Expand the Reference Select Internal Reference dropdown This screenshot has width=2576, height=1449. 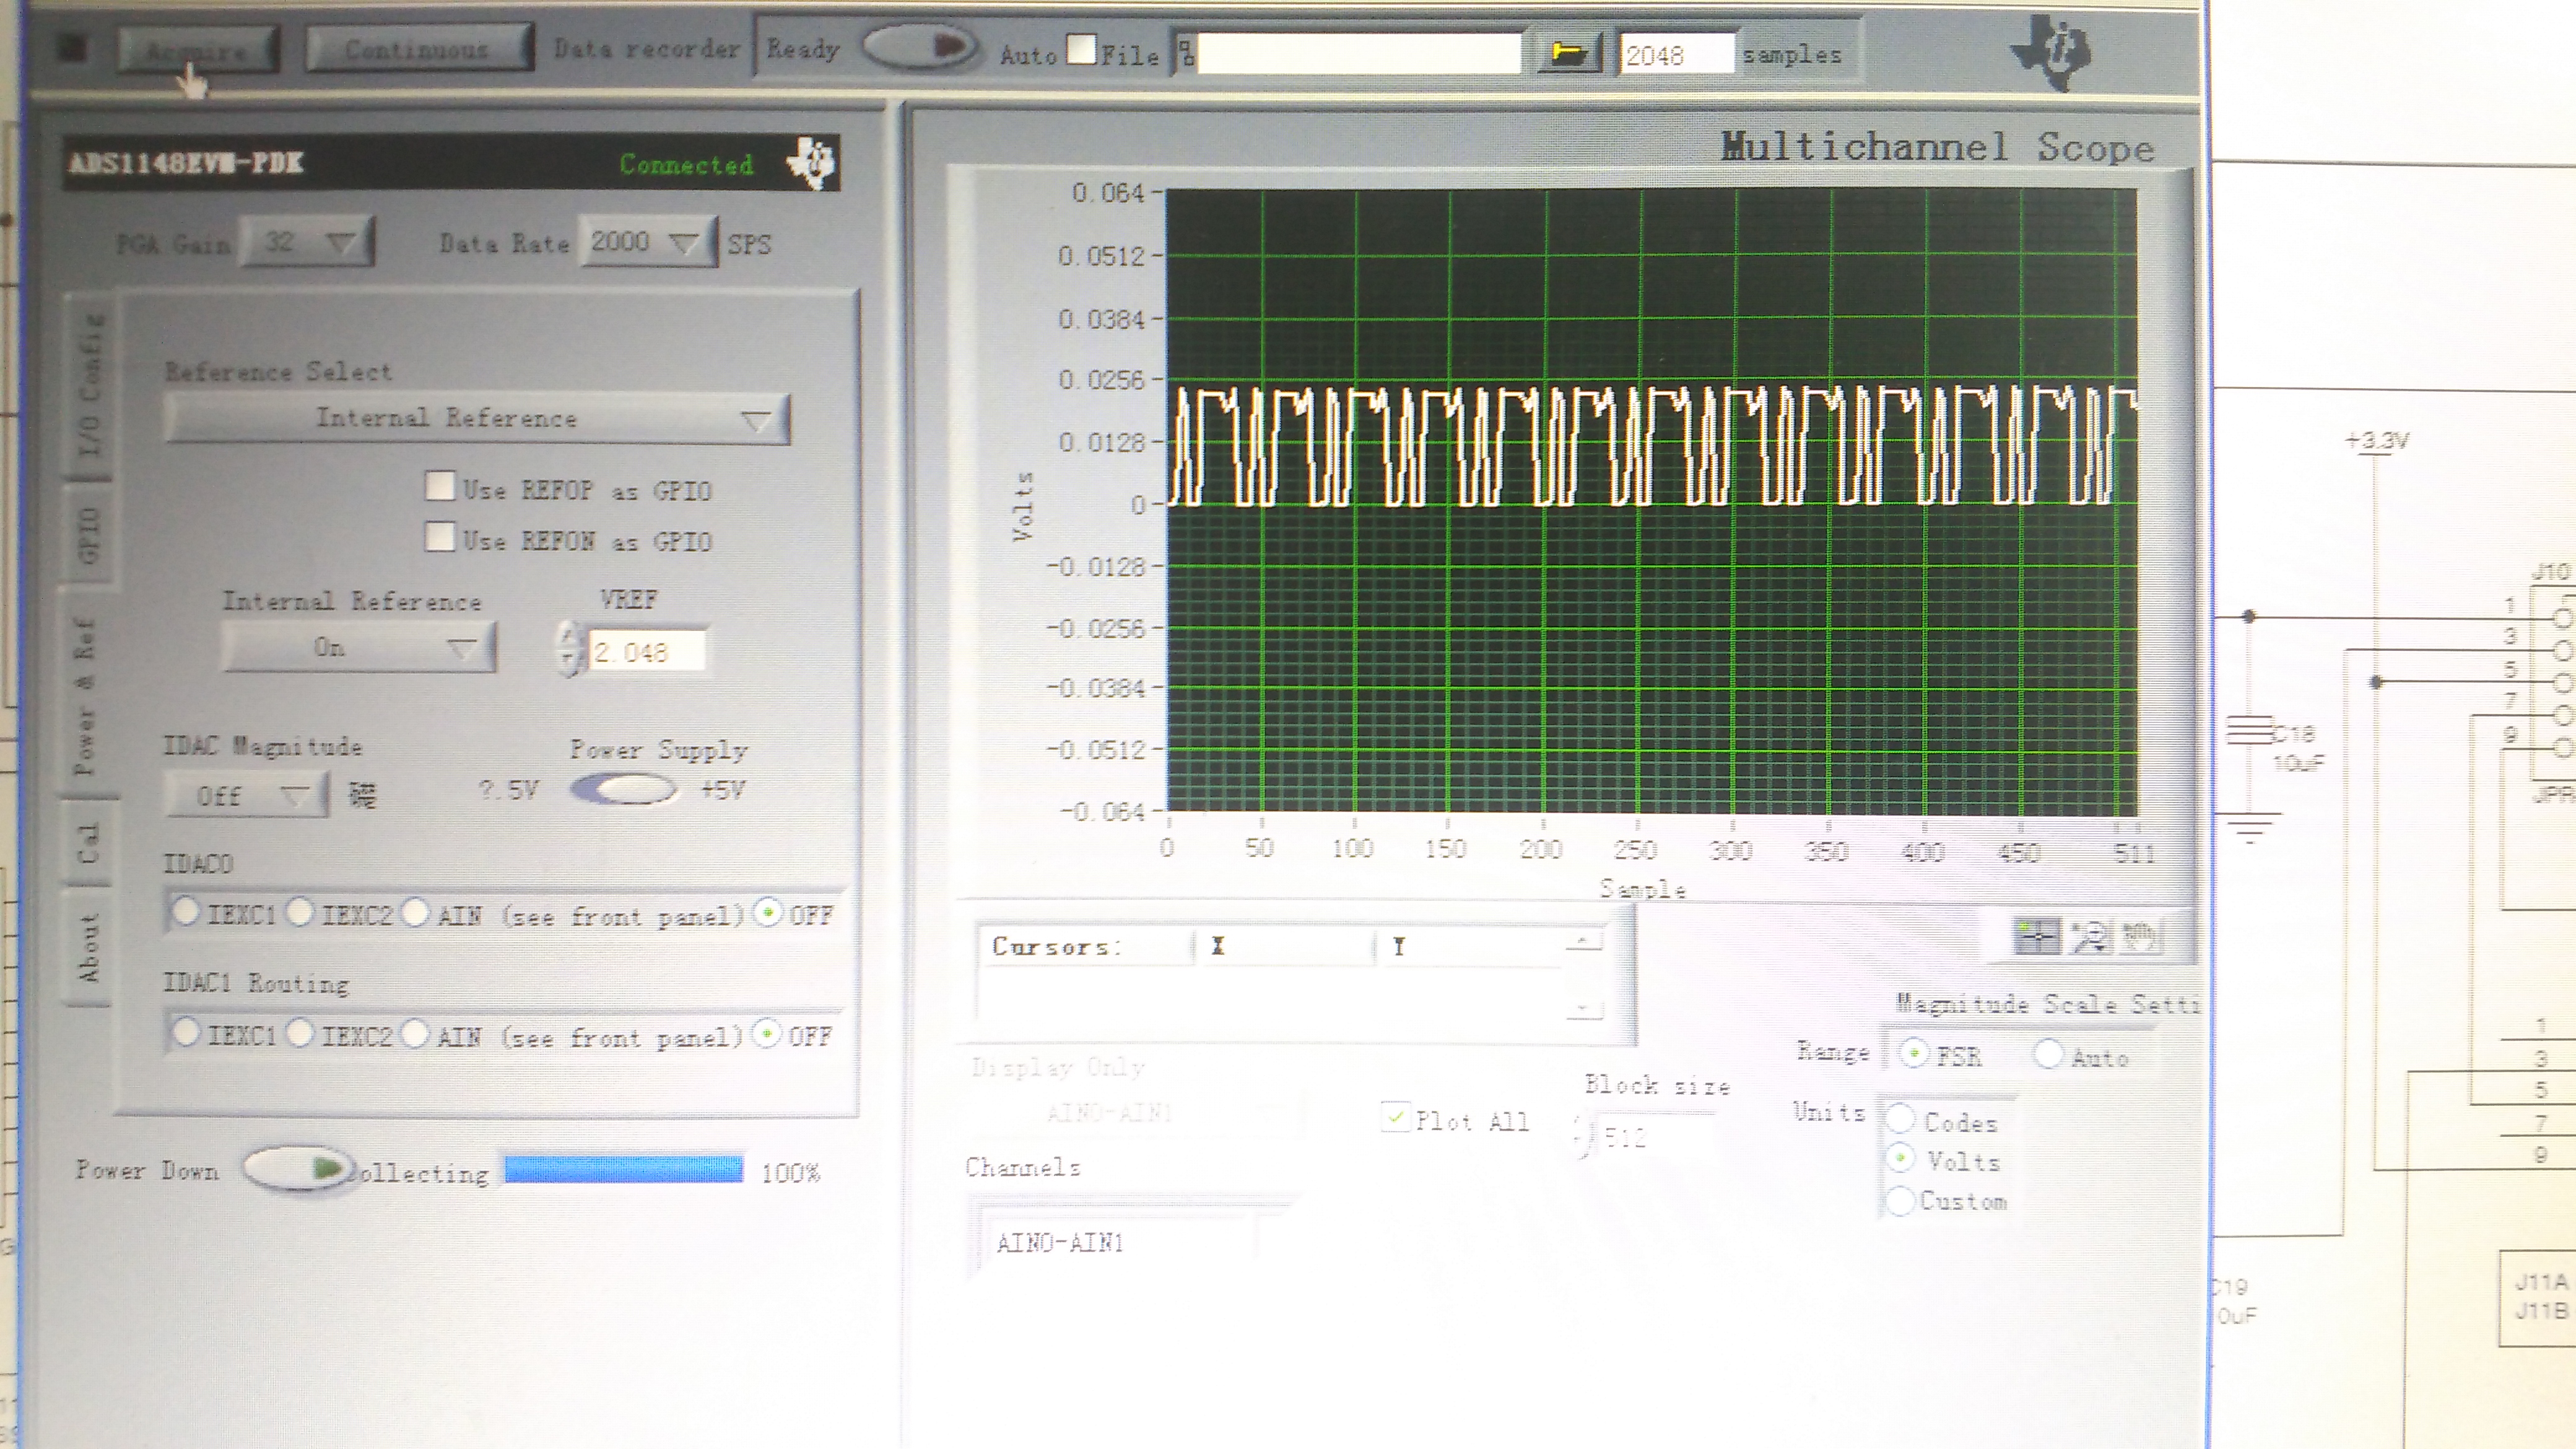pyautogui.click(x=477, y=418)
